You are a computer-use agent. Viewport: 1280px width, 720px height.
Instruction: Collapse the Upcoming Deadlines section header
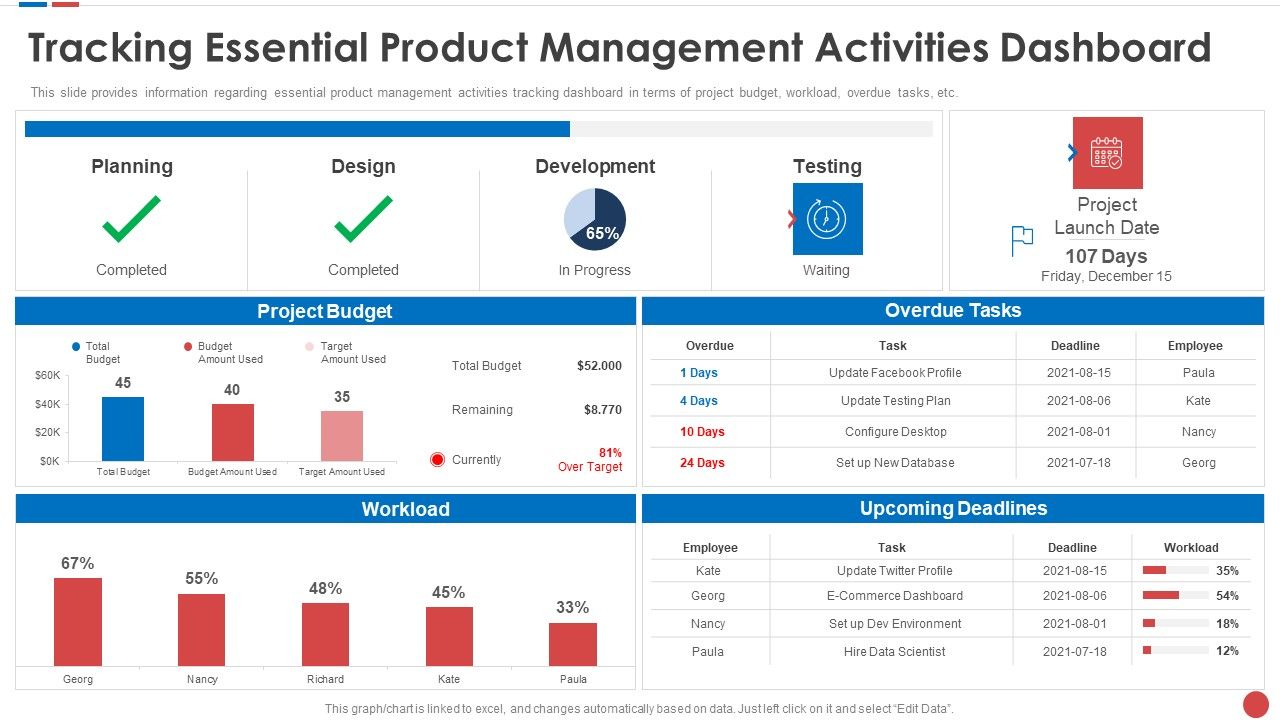pyautogui.click(x=954, y=509)
